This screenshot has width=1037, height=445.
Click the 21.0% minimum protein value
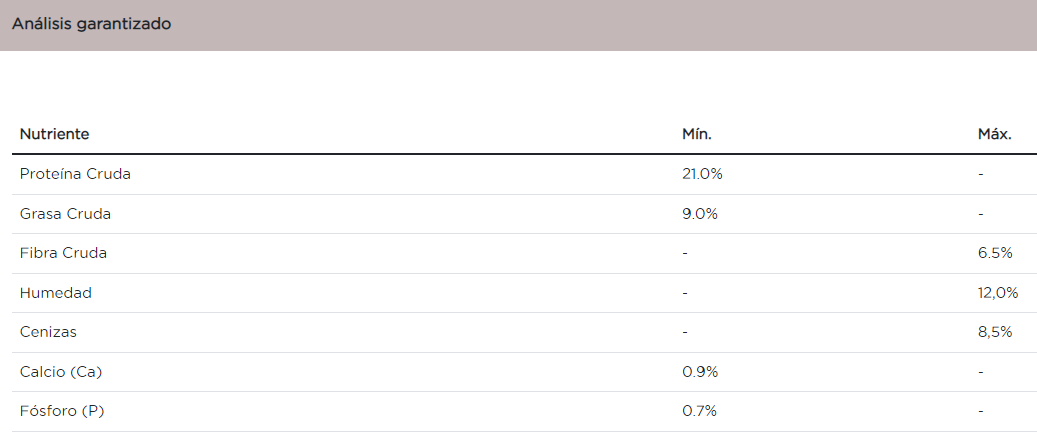coord(702,174)
